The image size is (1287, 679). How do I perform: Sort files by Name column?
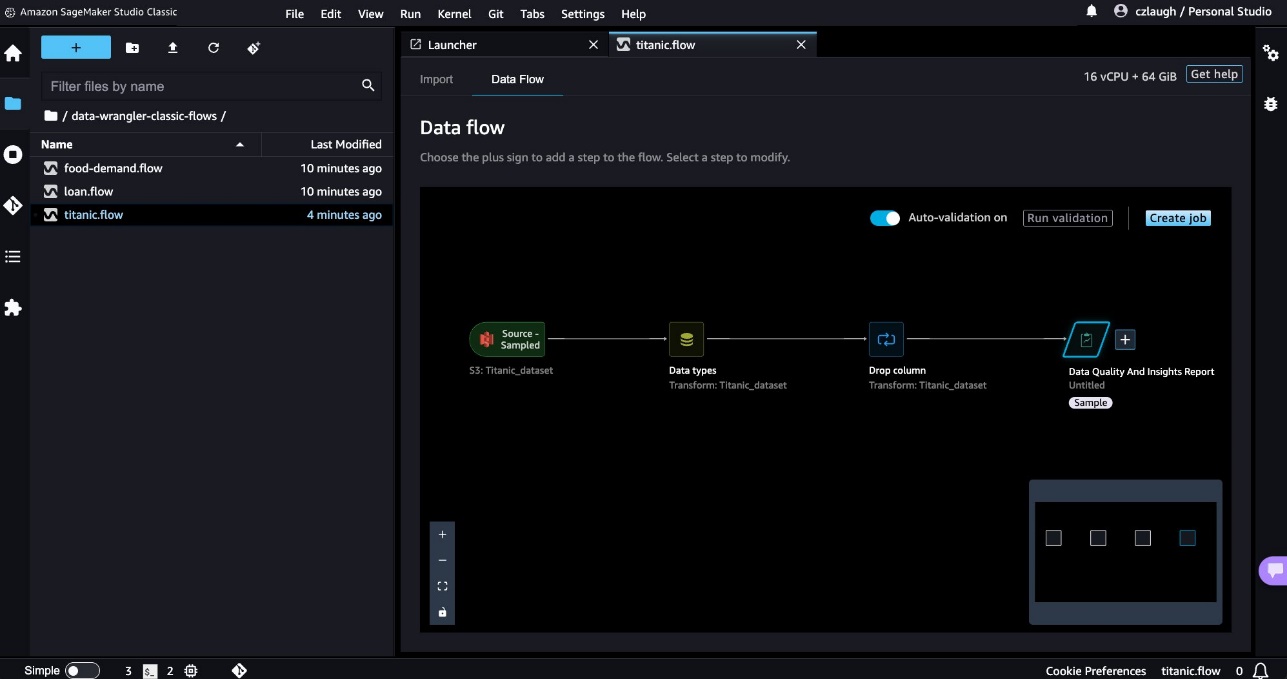click(x=57, y=145)
